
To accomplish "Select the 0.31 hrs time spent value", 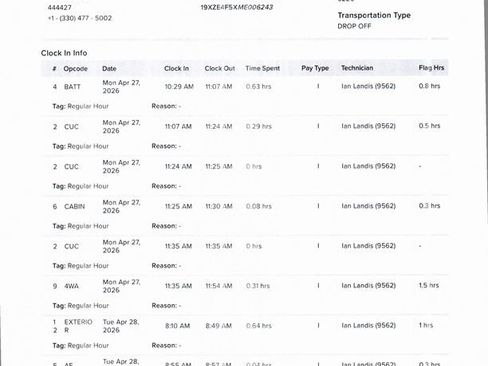I will (258, 286).
